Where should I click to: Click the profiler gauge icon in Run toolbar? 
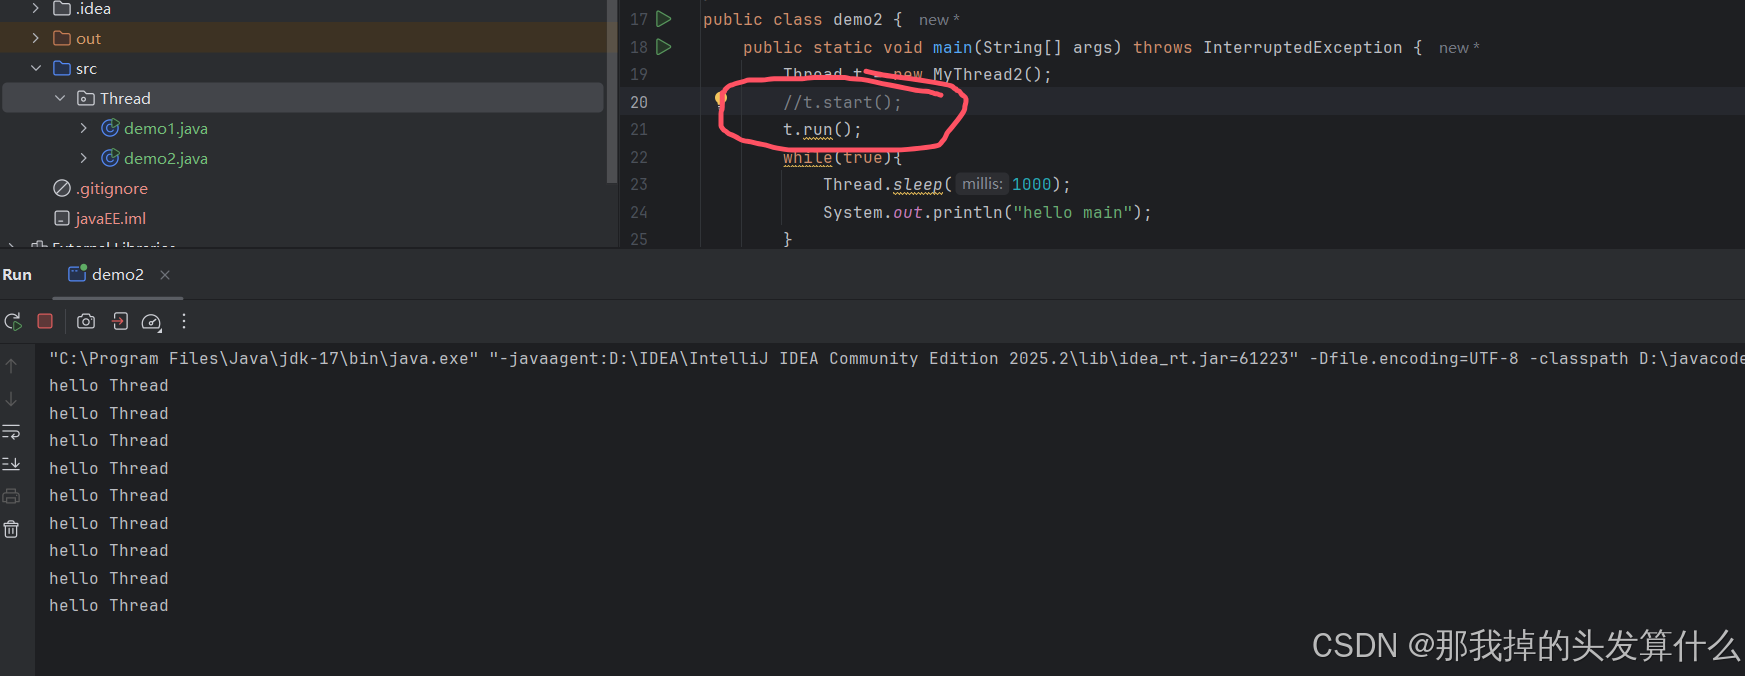coord(151,321)
